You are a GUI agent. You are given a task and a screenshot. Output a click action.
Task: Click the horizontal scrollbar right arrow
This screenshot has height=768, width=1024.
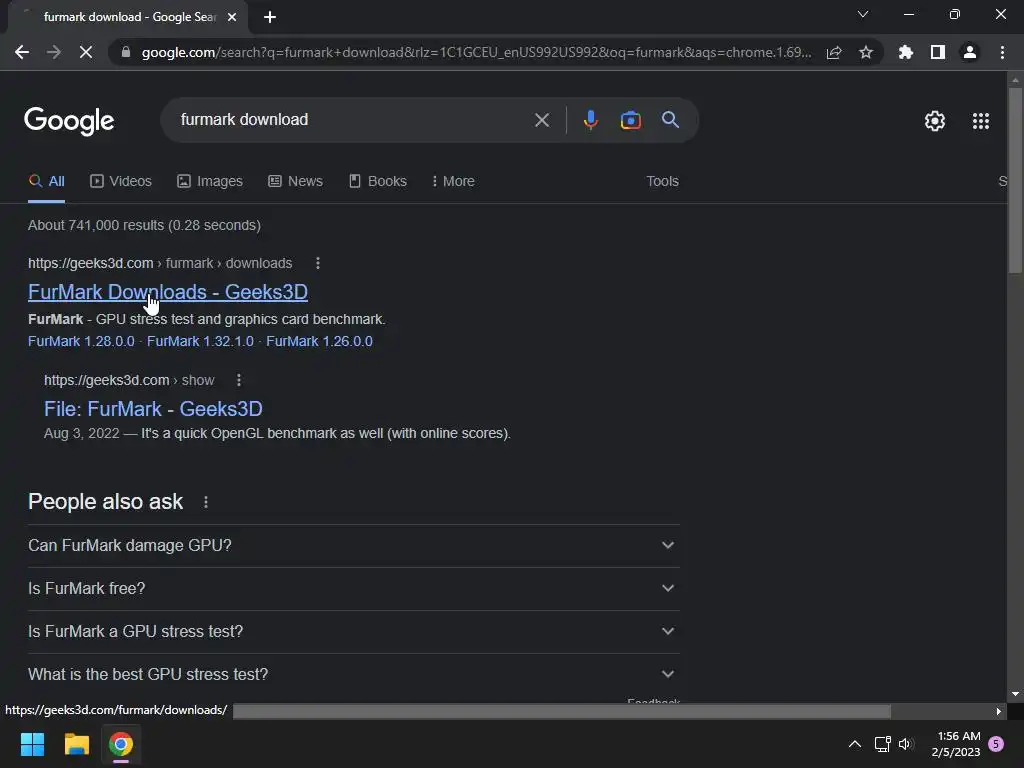pyautogui.click(x=999, y=711)
